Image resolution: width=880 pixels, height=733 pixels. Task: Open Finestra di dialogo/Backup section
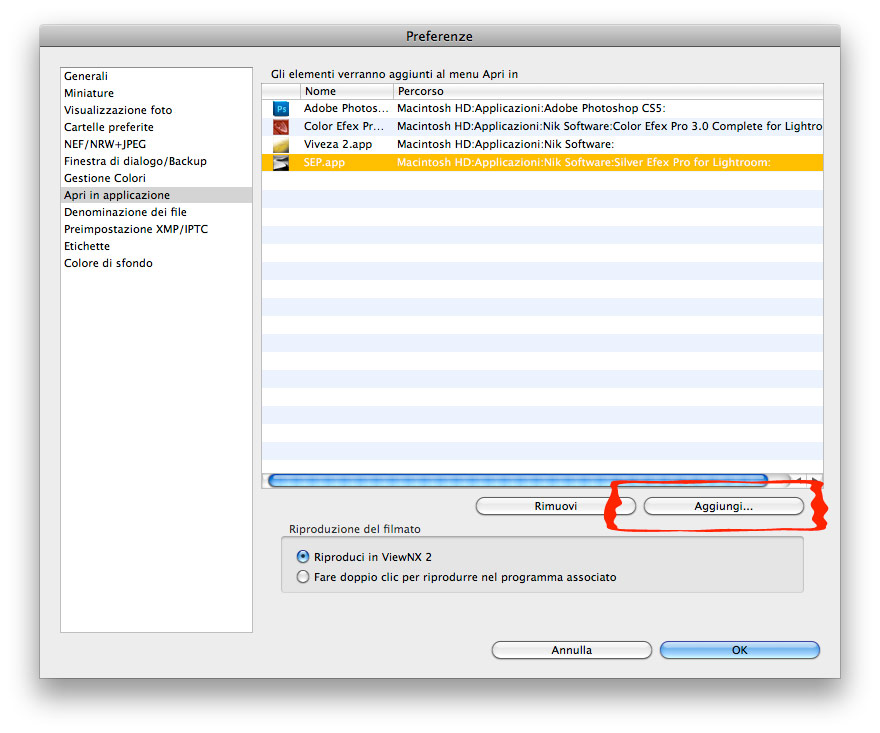click(156, 161)
